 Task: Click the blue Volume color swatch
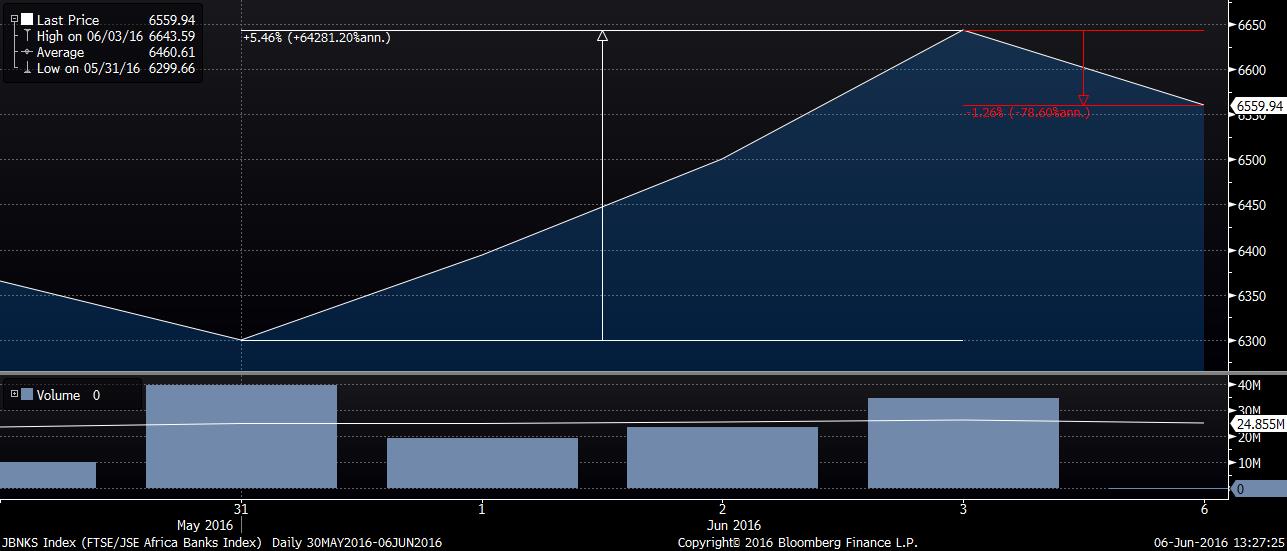tap(27, 395)
